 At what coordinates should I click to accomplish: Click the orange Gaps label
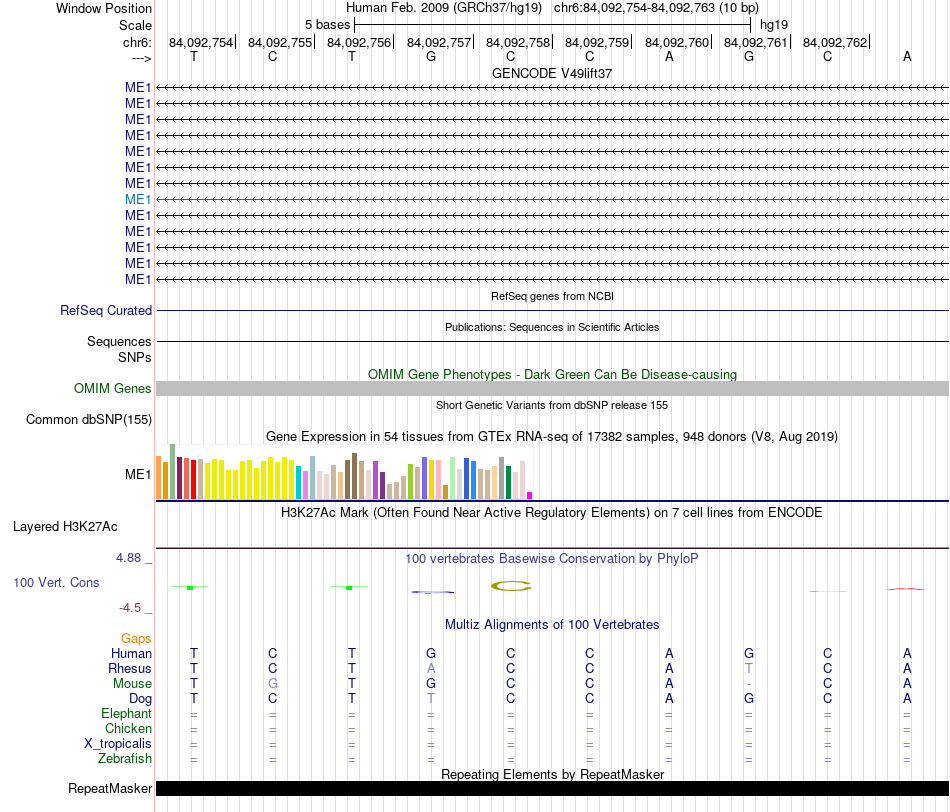coord(136,639)
